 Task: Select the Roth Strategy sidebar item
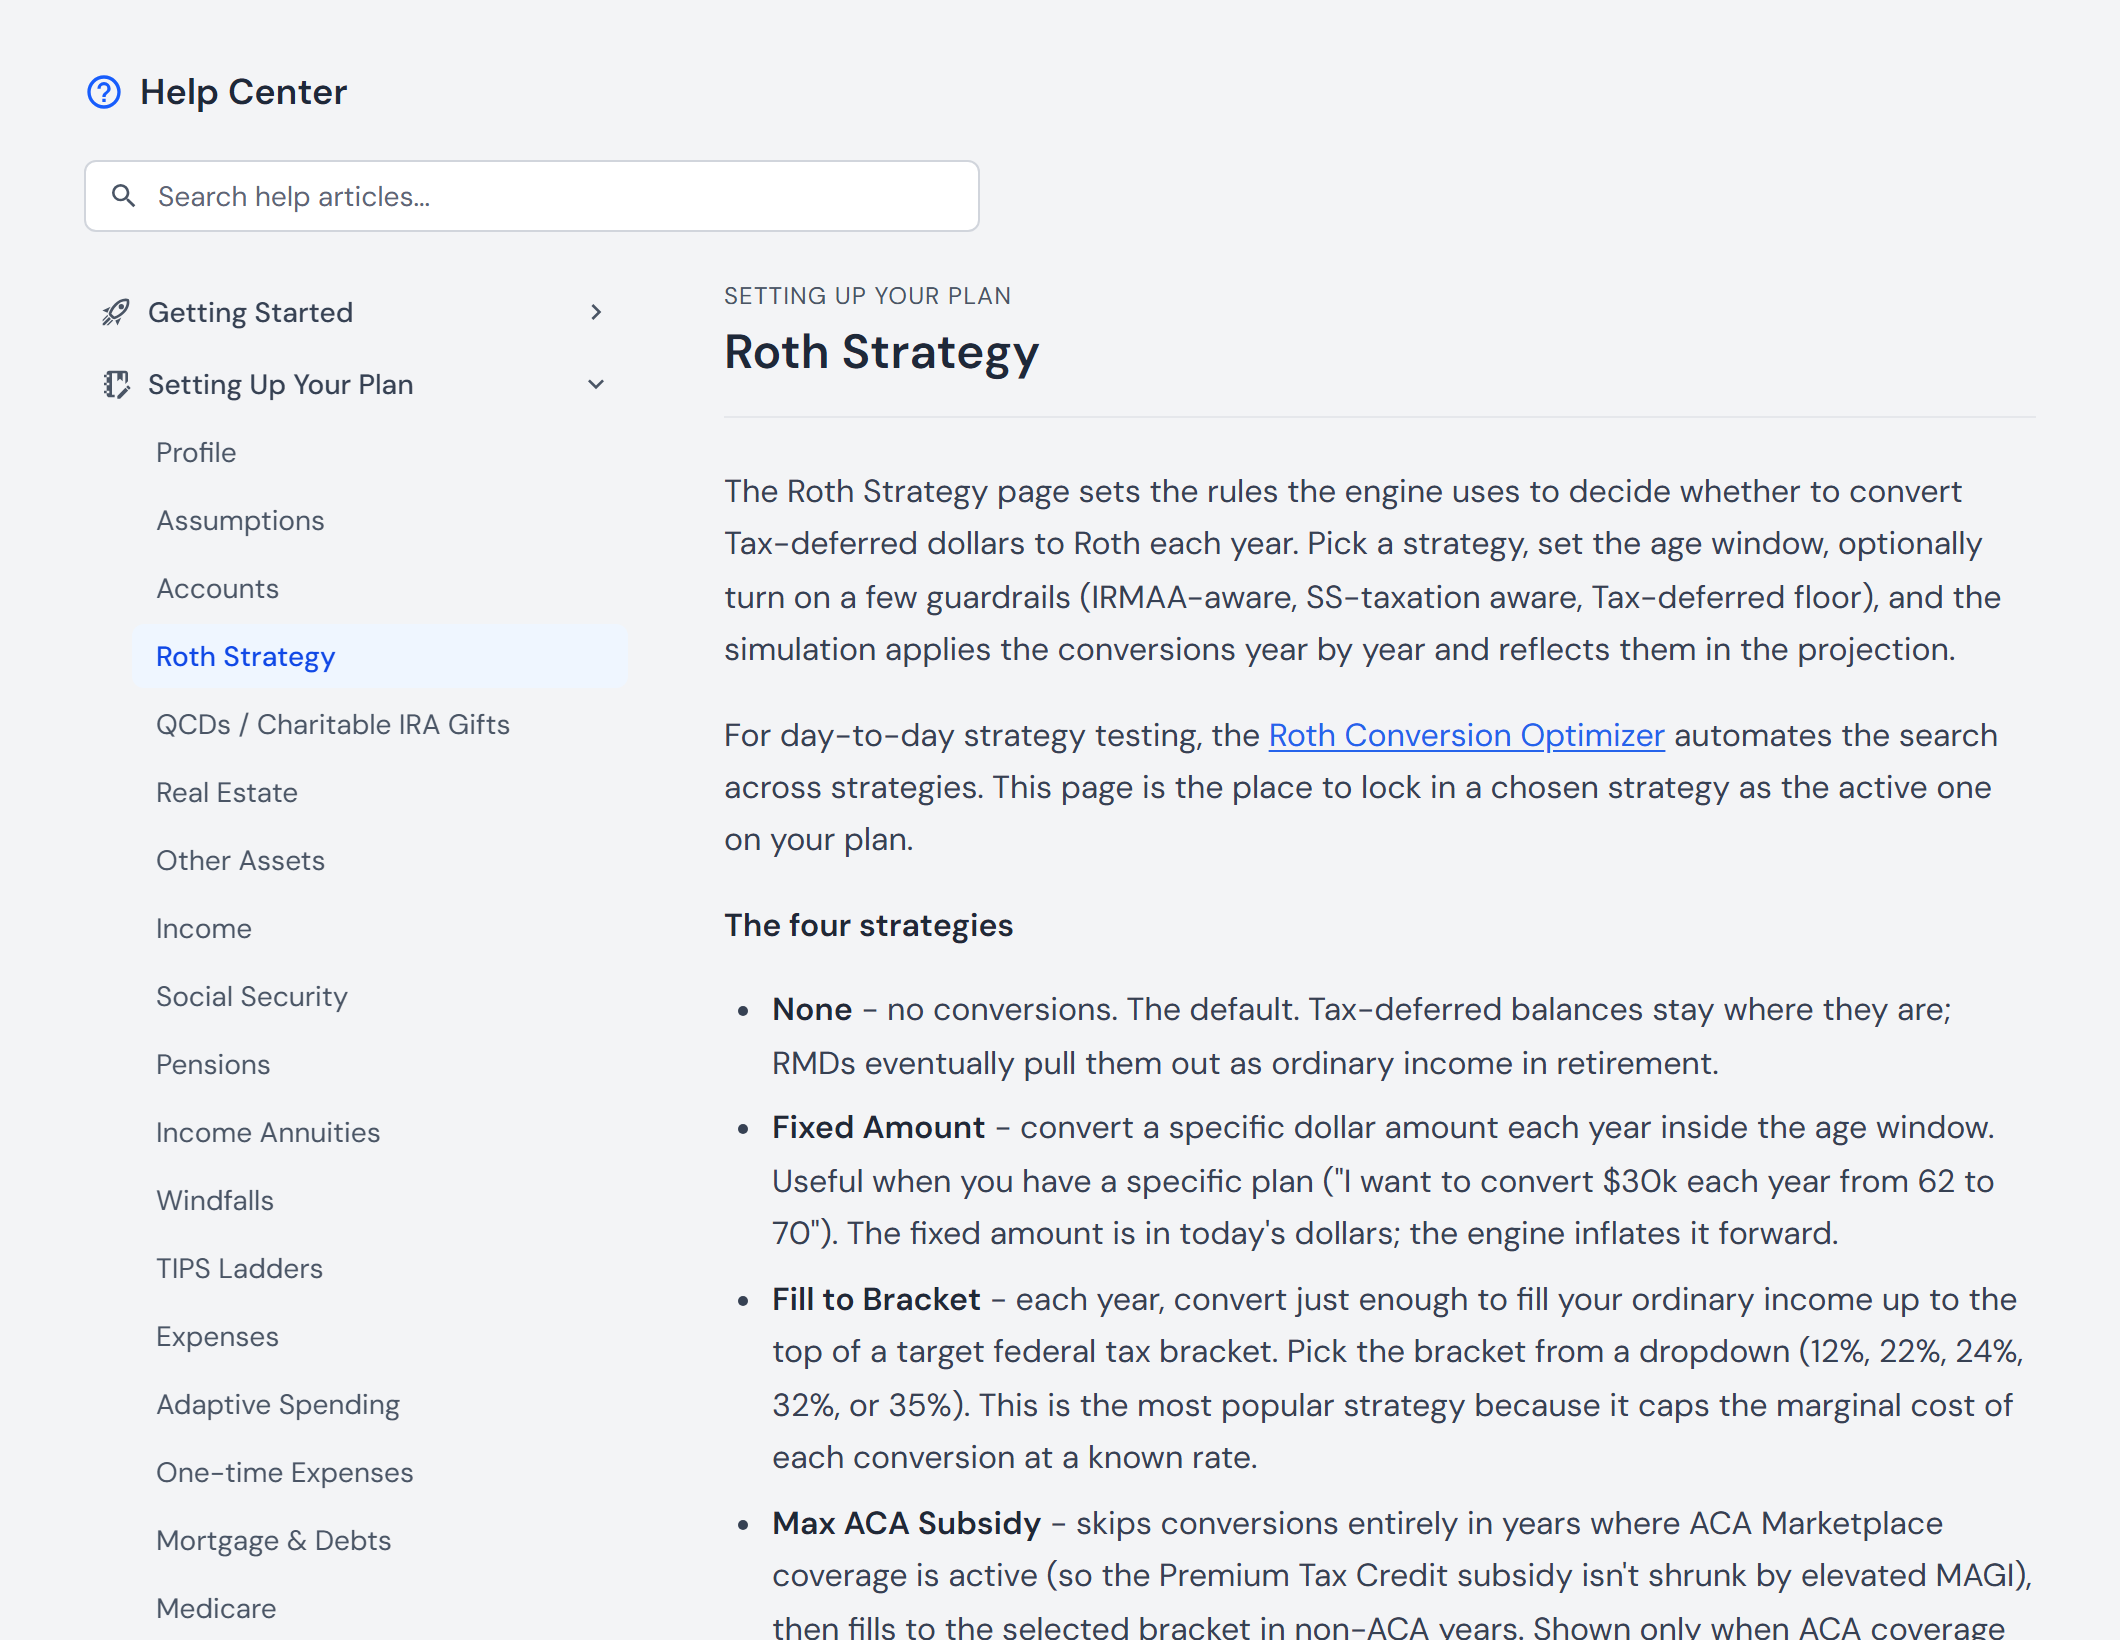(380, 656)
